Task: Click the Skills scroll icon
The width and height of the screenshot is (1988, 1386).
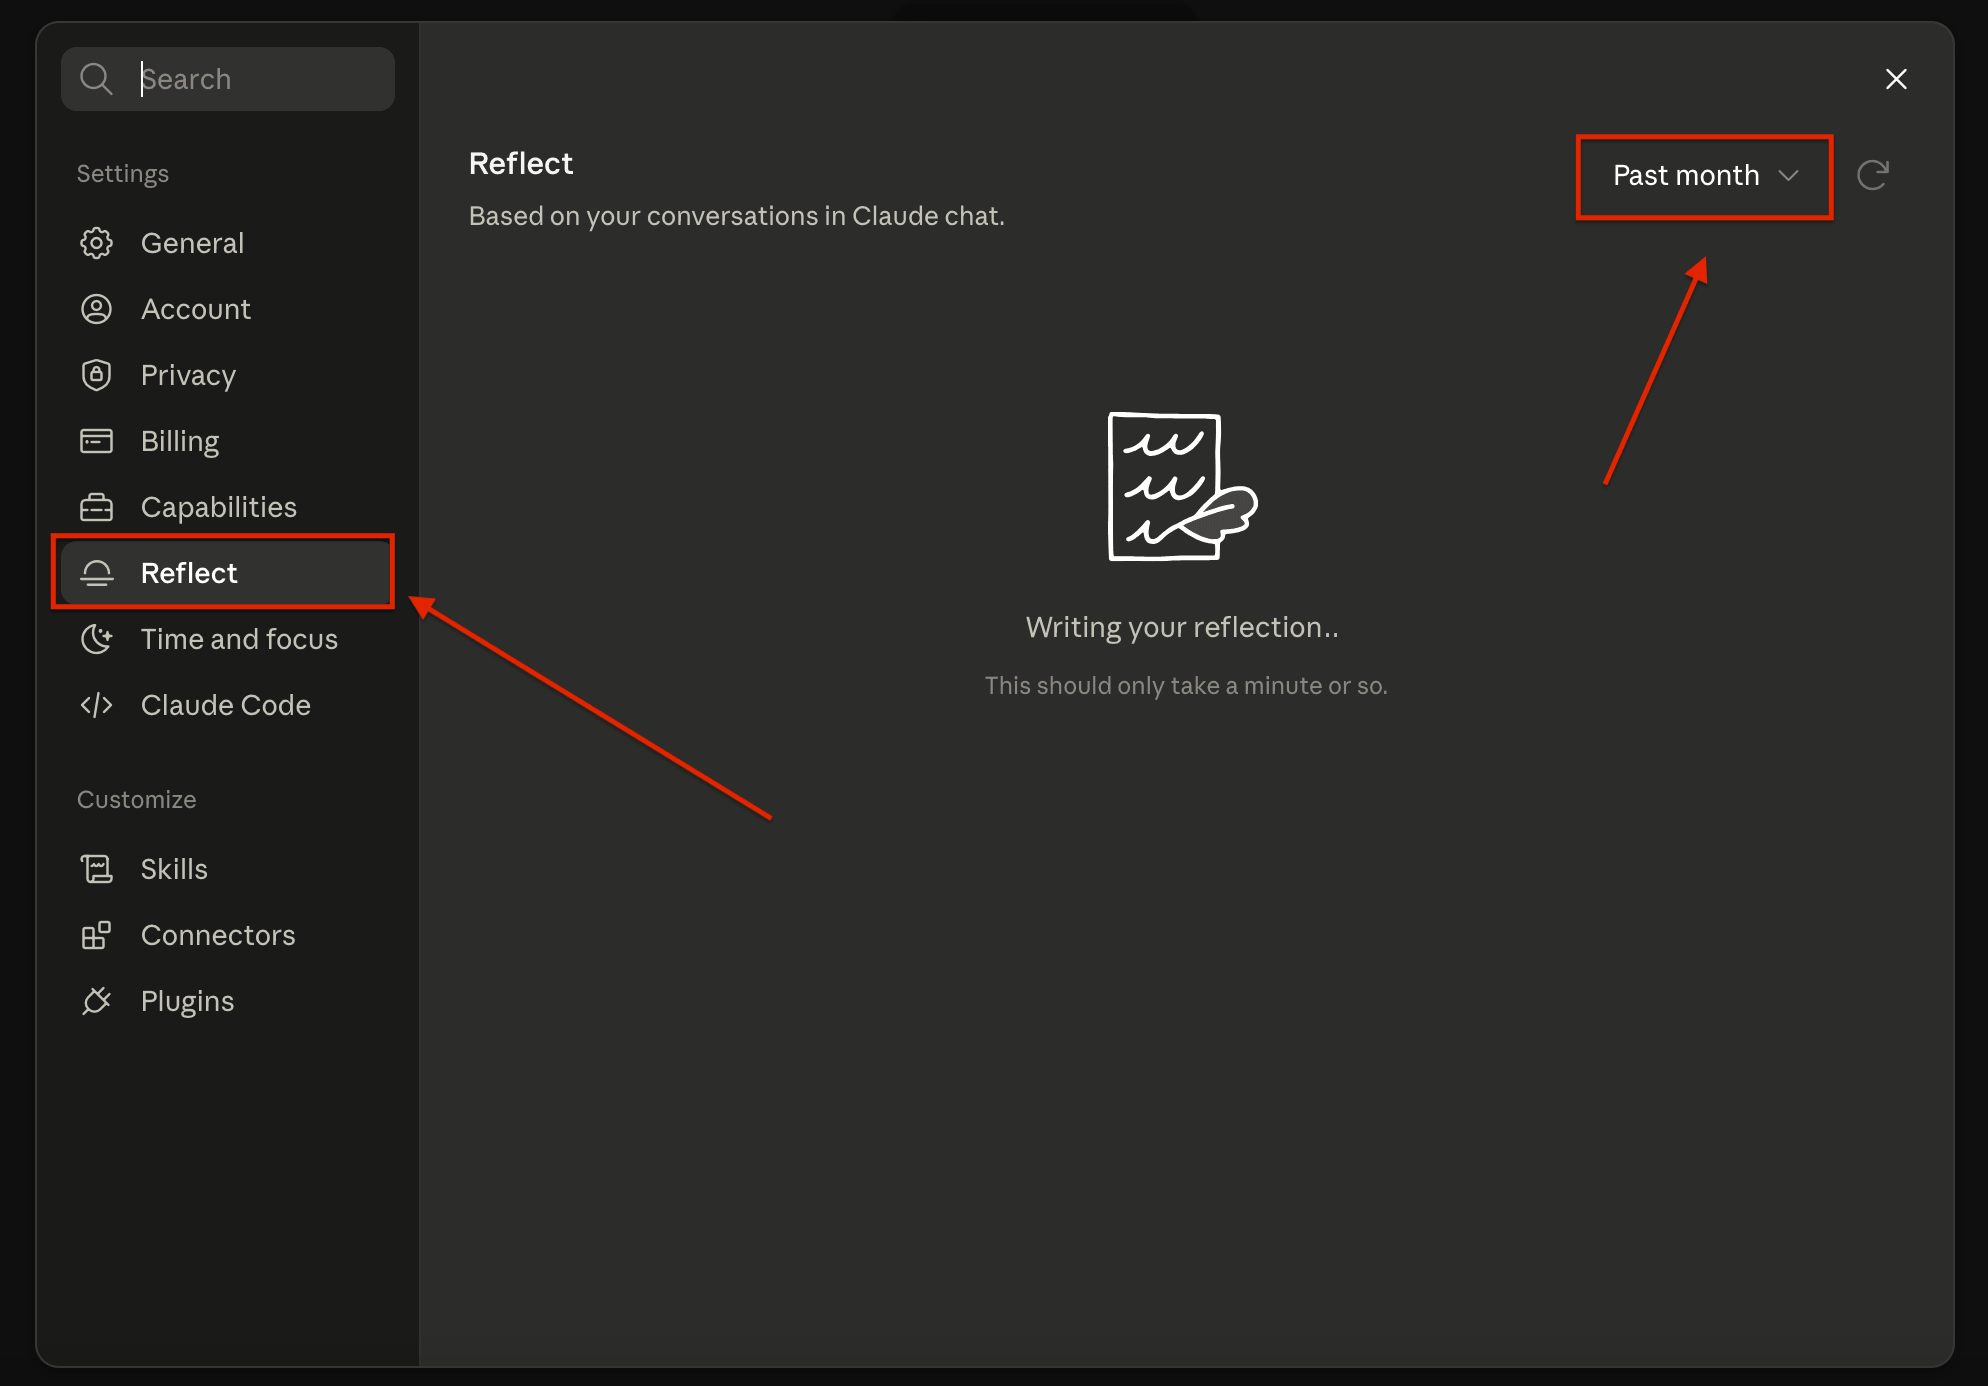Action: [x=96, y=869]
